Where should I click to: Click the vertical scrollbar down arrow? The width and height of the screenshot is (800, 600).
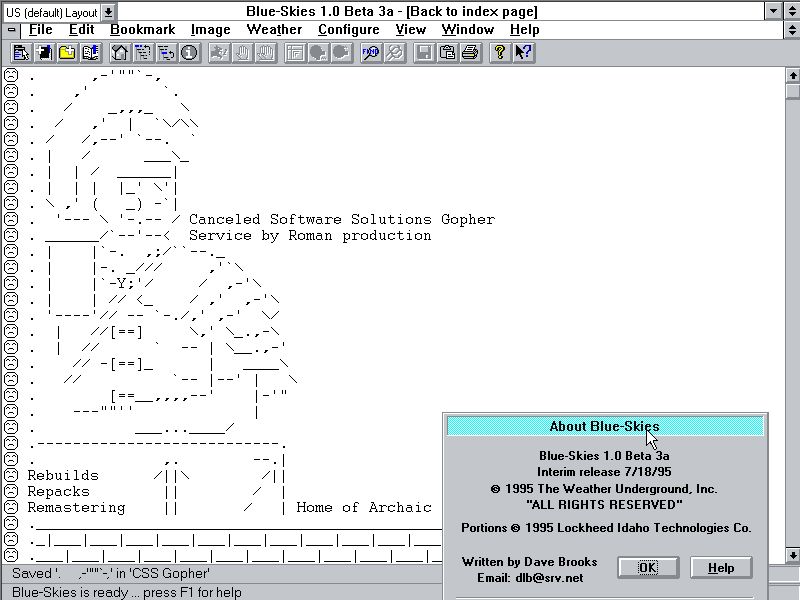[792, 555]
